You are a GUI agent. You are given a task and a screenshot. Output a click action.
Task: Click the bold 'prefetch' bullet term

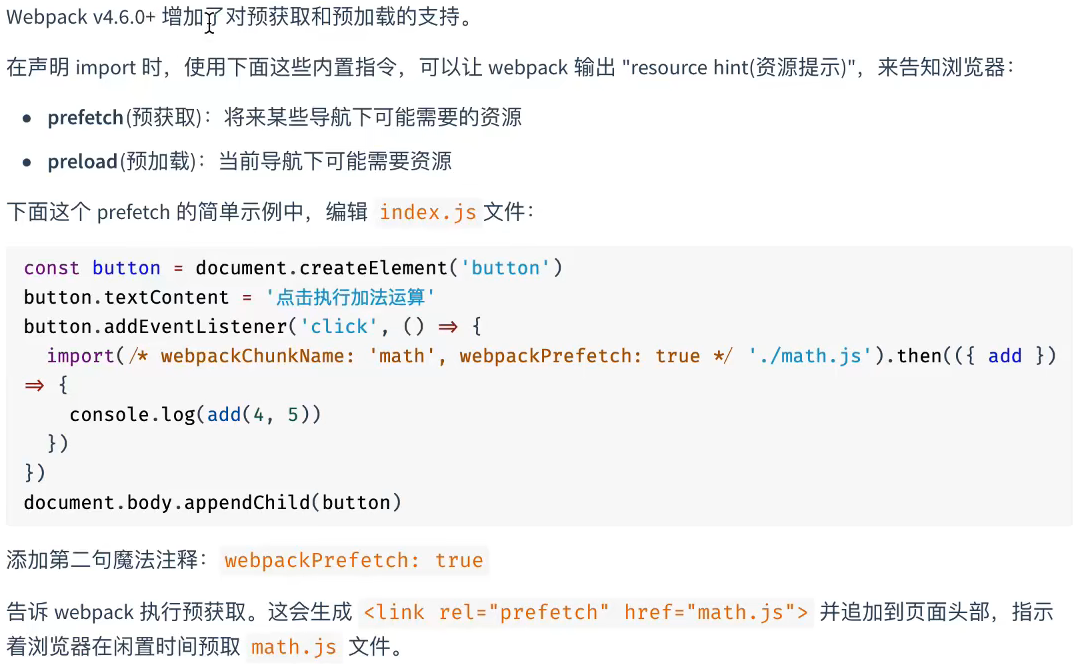click(x=85, y=118)
